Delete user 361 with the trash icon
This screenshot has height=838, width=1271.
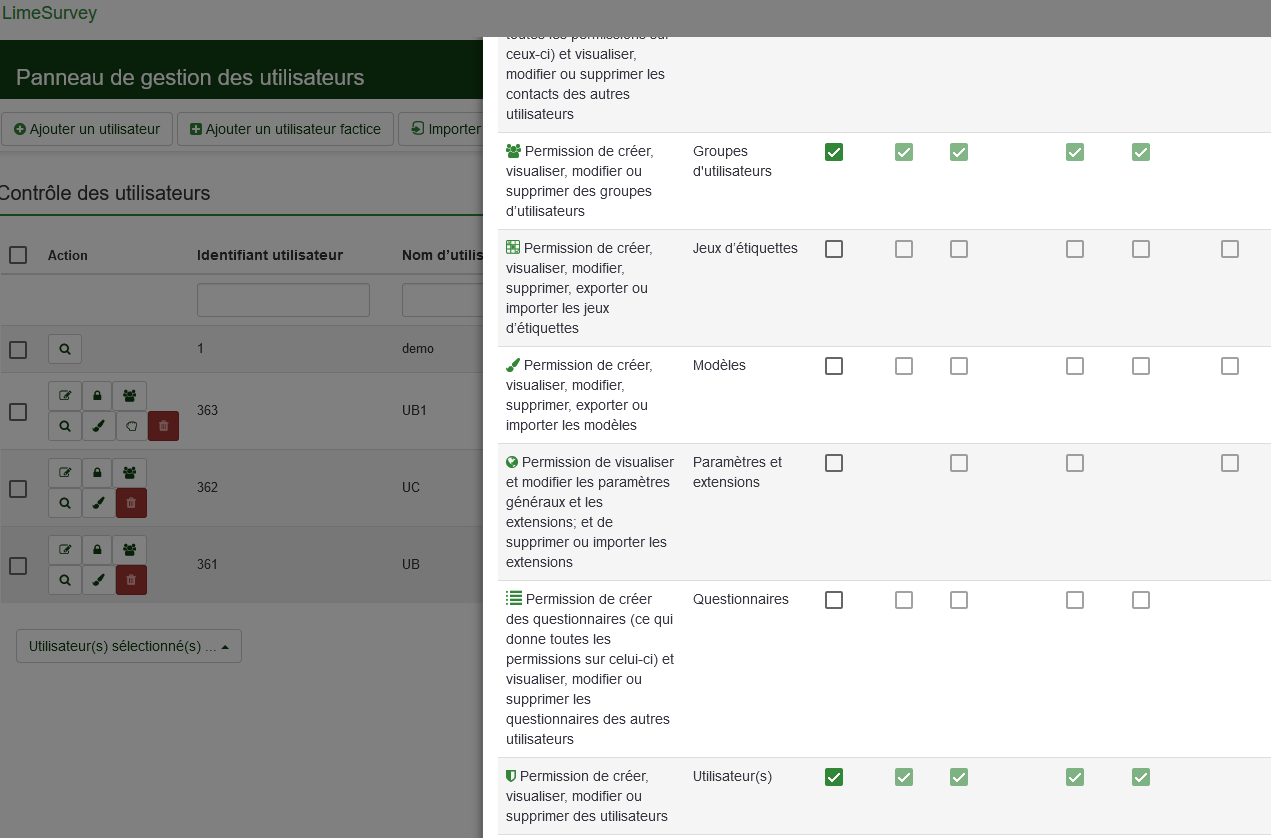[x=131, y=580]
